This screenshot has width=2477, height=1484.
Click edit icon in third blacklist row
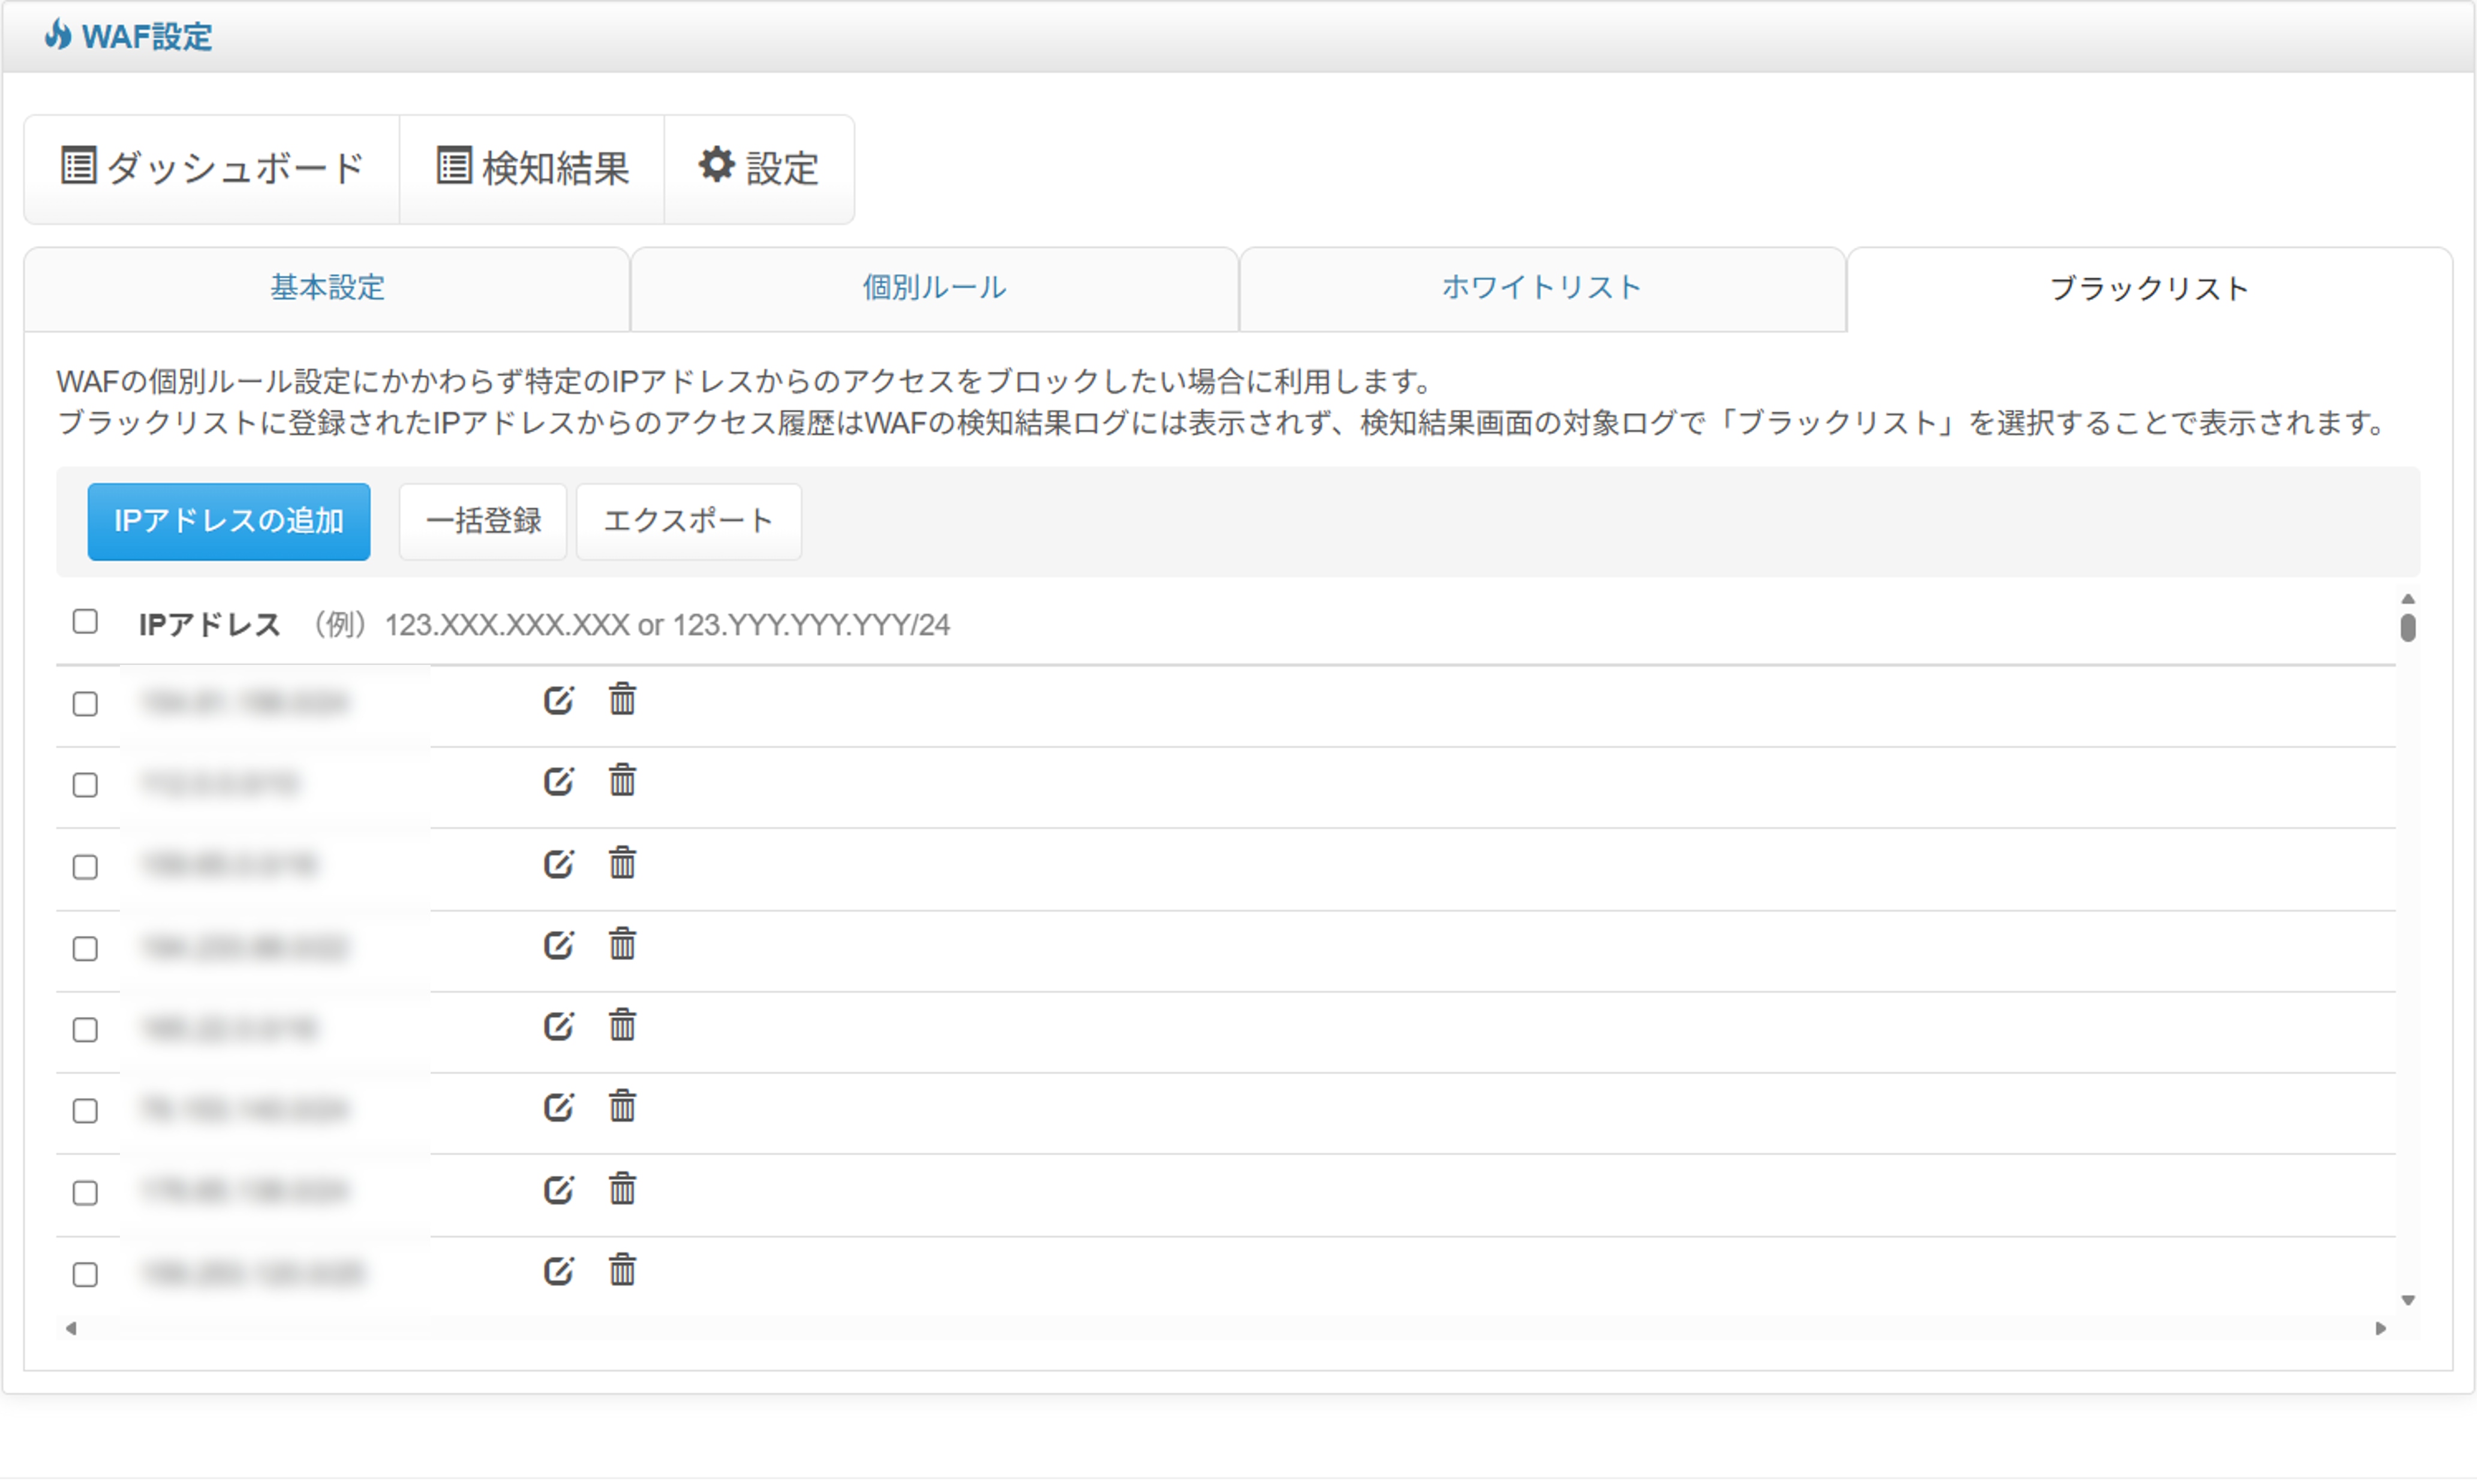pos(558,864)
